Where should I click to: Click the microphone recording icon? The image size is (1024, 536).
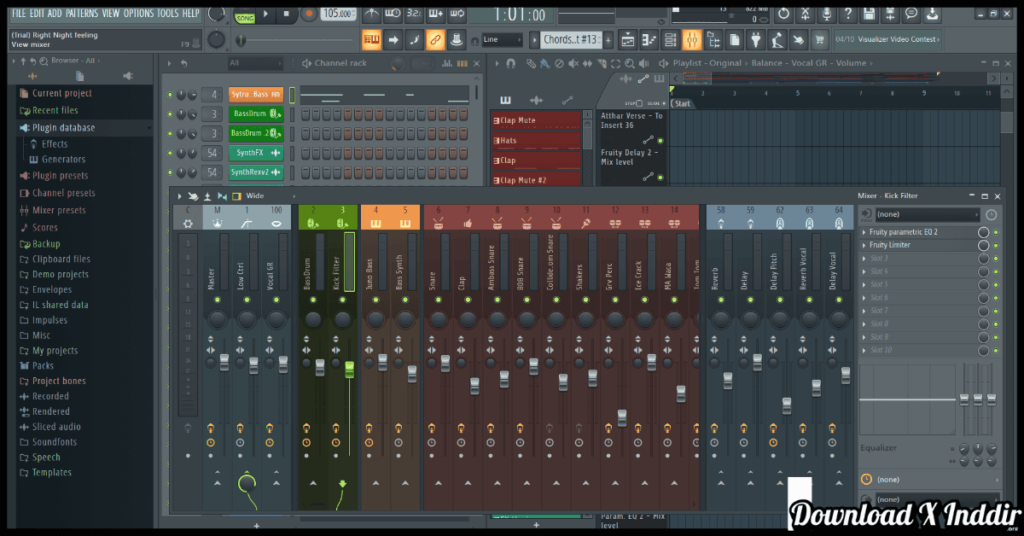(826, 14)
